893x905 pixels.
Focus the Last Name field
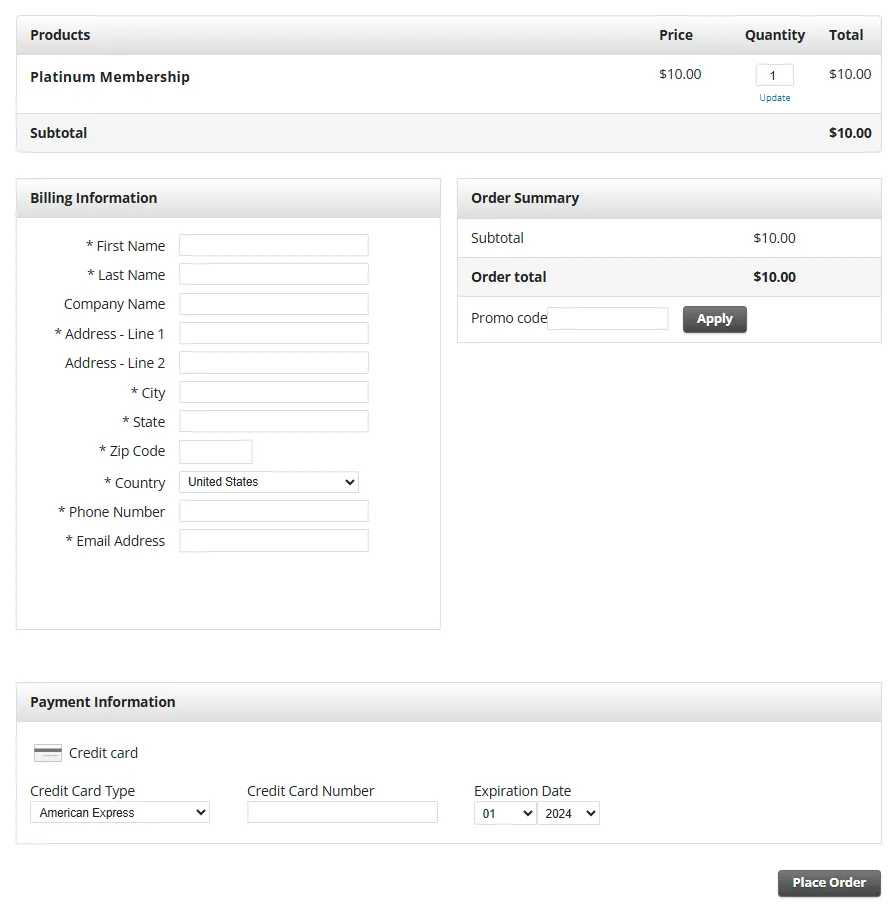[x=274, y=274]
